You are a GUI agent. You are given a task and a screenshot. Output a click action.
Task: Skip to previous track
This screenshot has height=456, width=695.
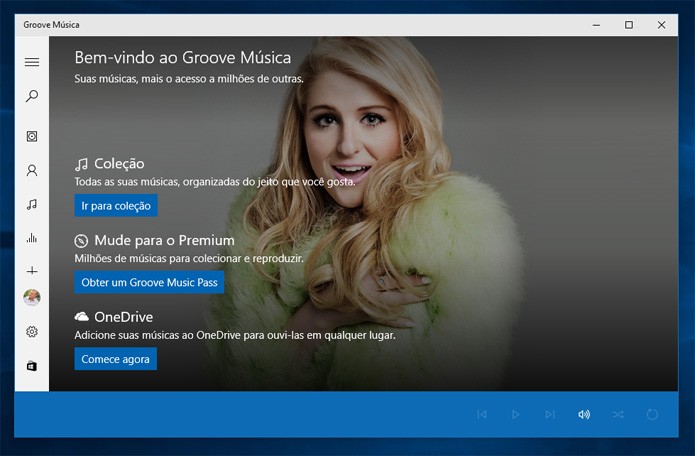(482, 414)
